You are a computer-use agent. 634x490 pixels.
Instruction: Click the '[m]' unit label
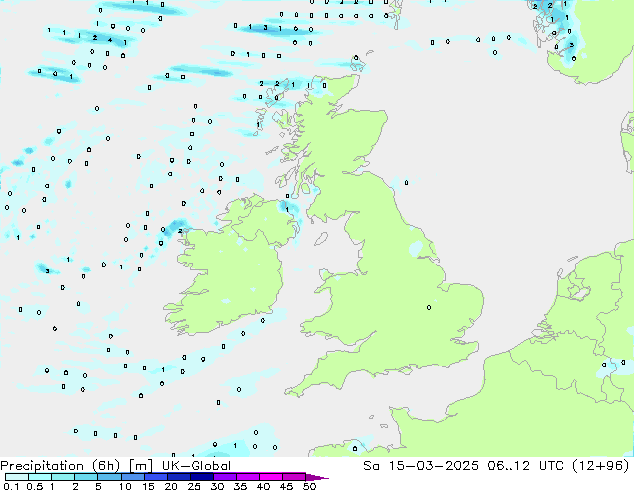pos(140,466)
